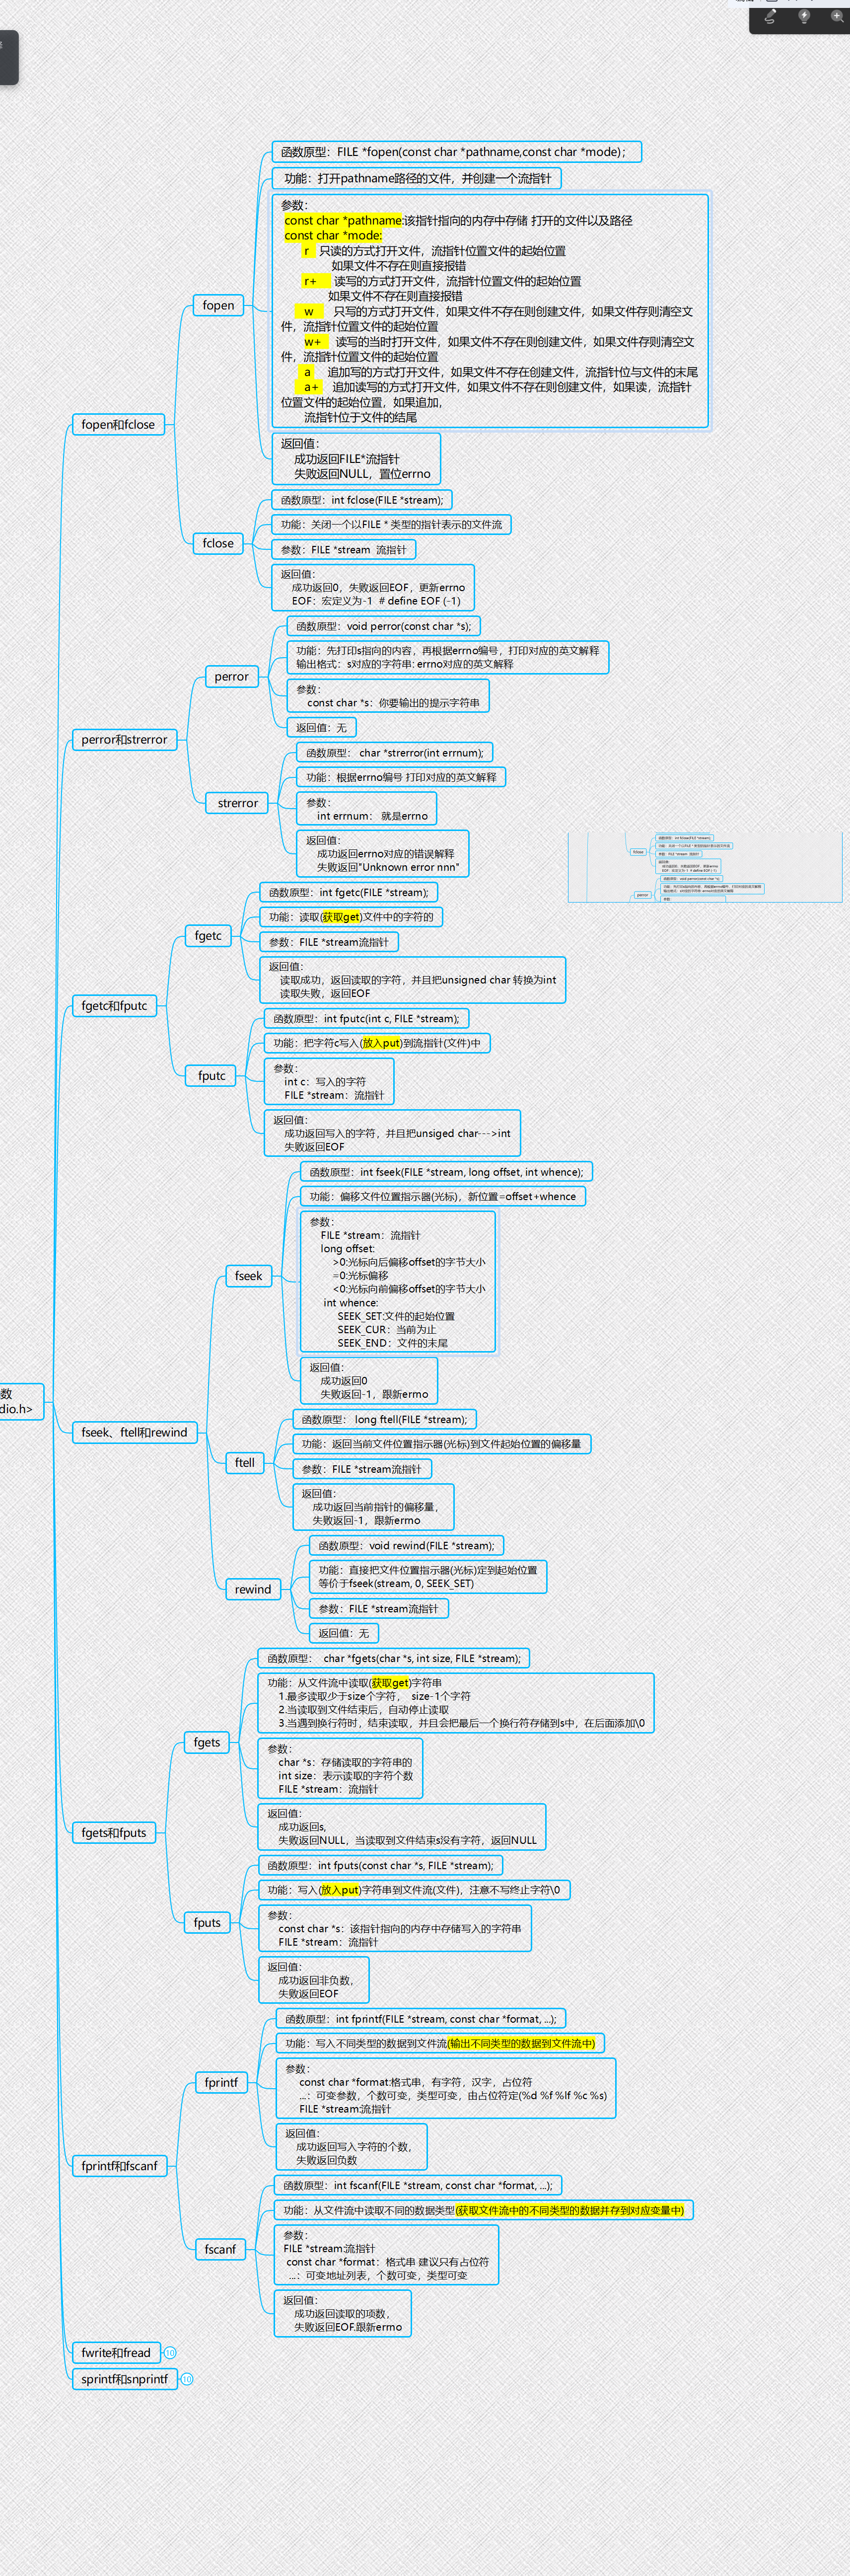
Task: Select the fputs node
Action: coord(207,1922)
